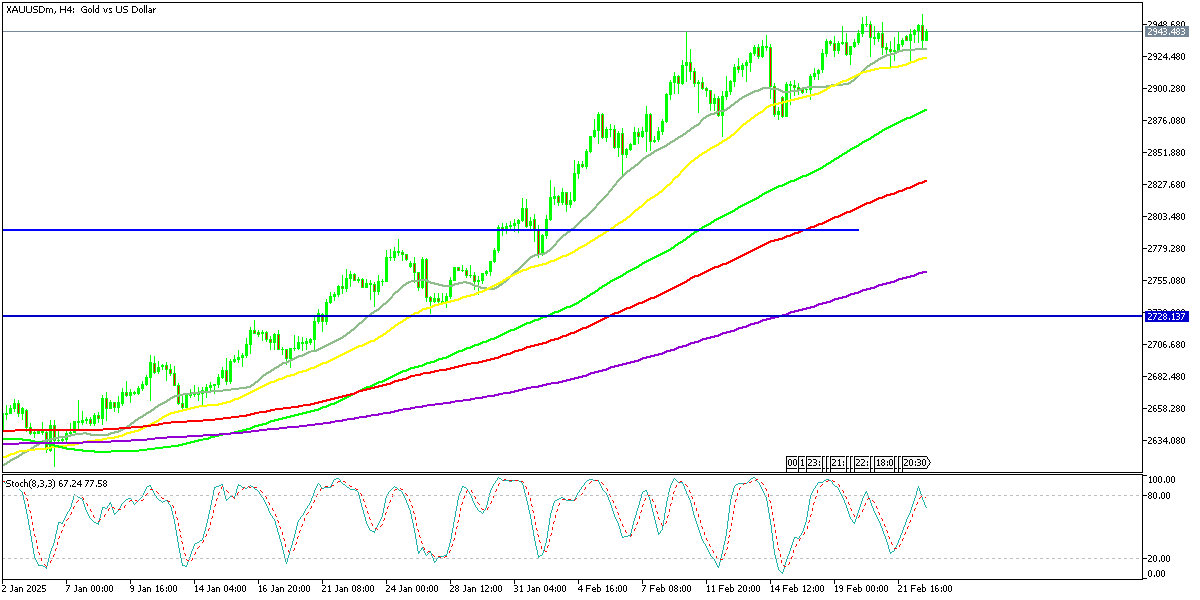Select the 21: event marker flag

point(836,463)
